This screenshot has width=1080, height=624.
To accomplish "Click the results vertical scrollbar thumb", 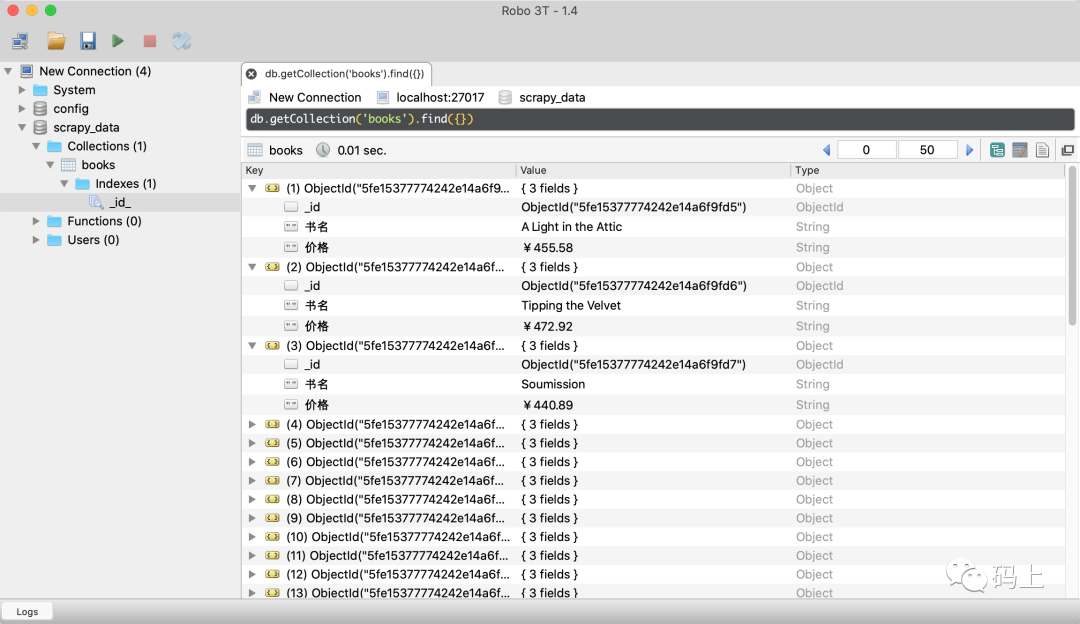I will 1072,245.
